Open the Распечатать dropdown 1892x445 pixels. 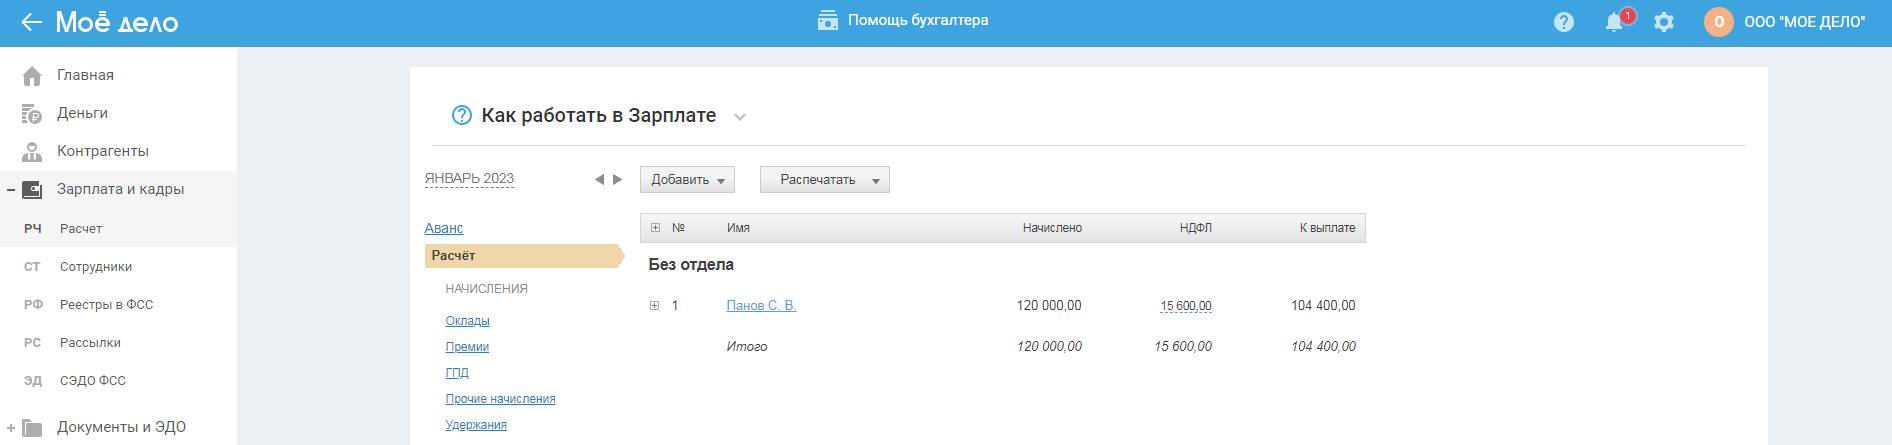[x=824, y=180]
